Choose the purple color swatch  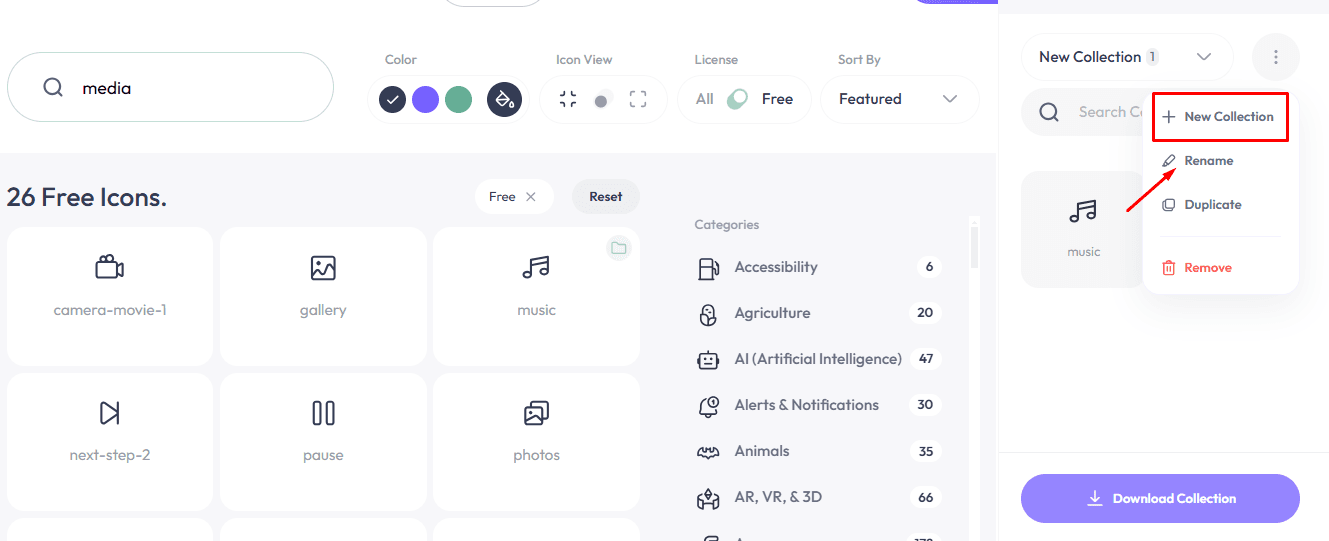[x=426, y=99]
